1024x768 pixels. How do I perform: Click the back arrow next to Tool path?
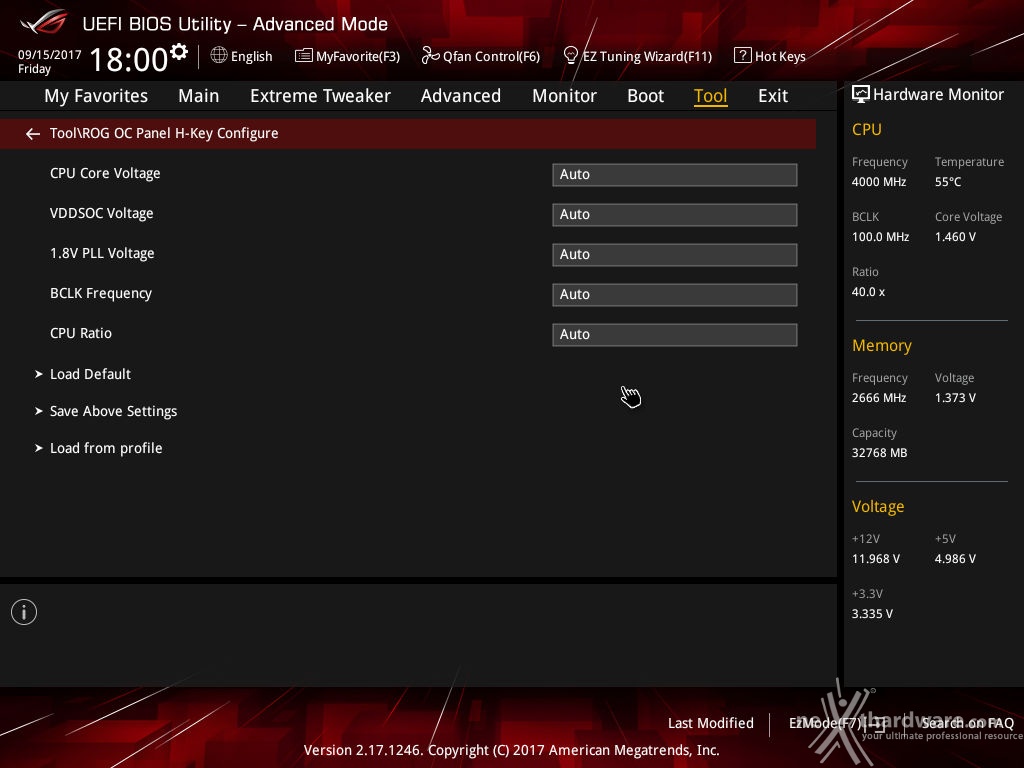point(33,134)
